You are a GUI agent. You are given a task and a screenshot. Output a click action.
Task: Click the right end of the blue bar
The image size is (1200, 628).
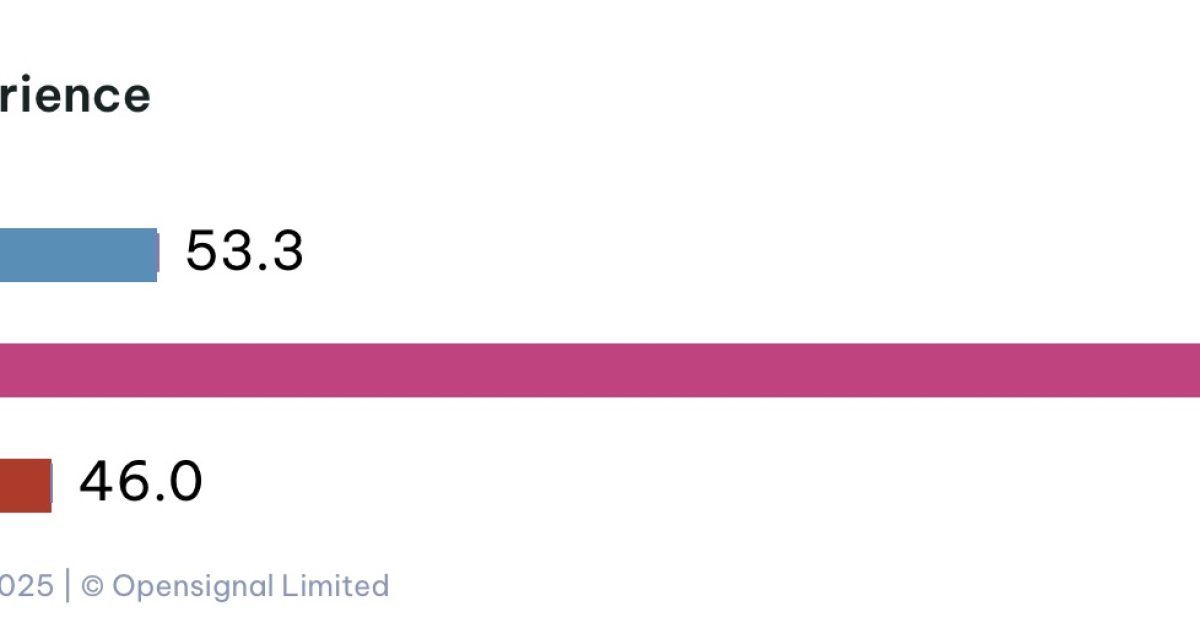click(154, 255)
